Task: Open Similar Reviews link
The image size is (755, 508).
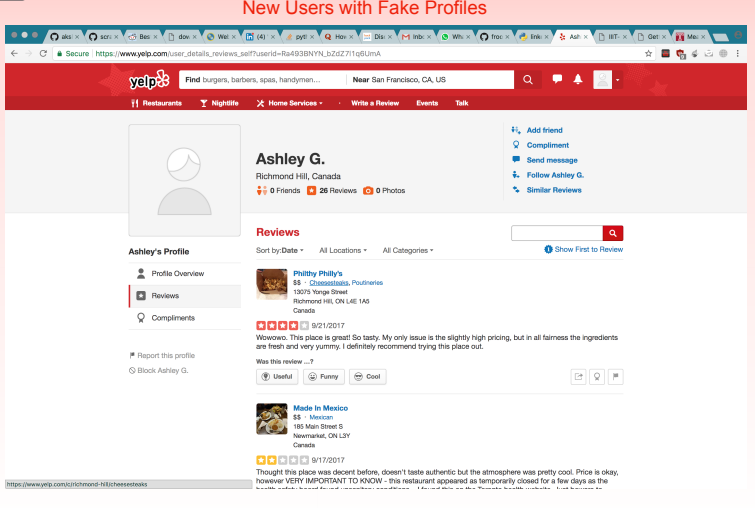Action: tap(554, 190)
